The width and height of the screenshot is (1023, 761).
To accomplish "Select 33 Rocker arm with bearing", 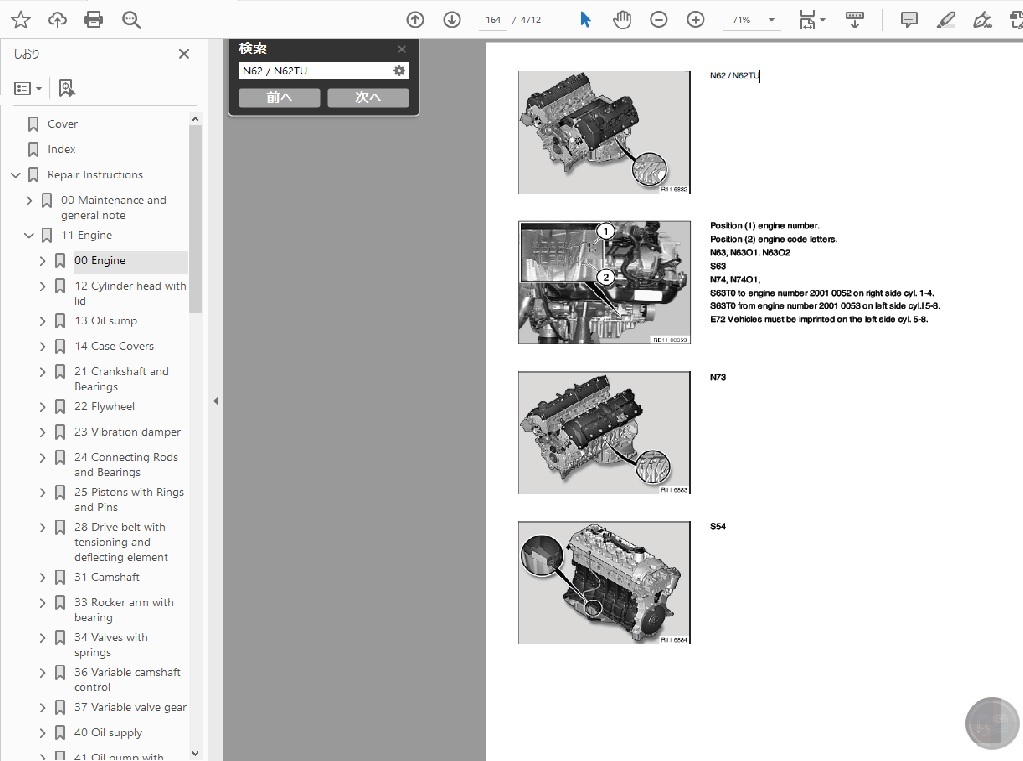I will (x=124, y=610).
